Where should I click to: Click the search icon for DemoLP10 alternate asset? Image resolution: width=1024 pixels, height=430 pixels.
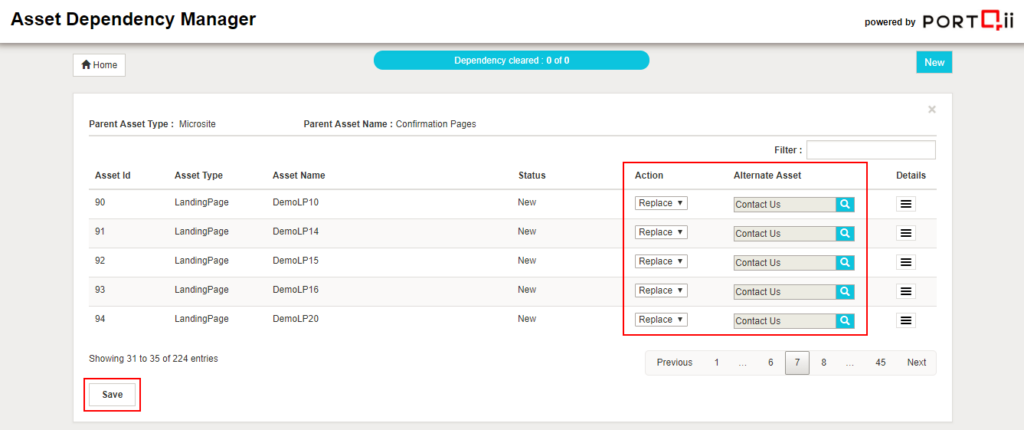(845, 204)
